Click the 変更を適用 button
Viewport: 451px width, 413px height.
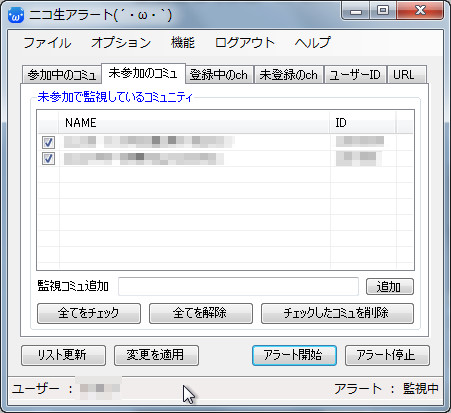tap(156, 355)
